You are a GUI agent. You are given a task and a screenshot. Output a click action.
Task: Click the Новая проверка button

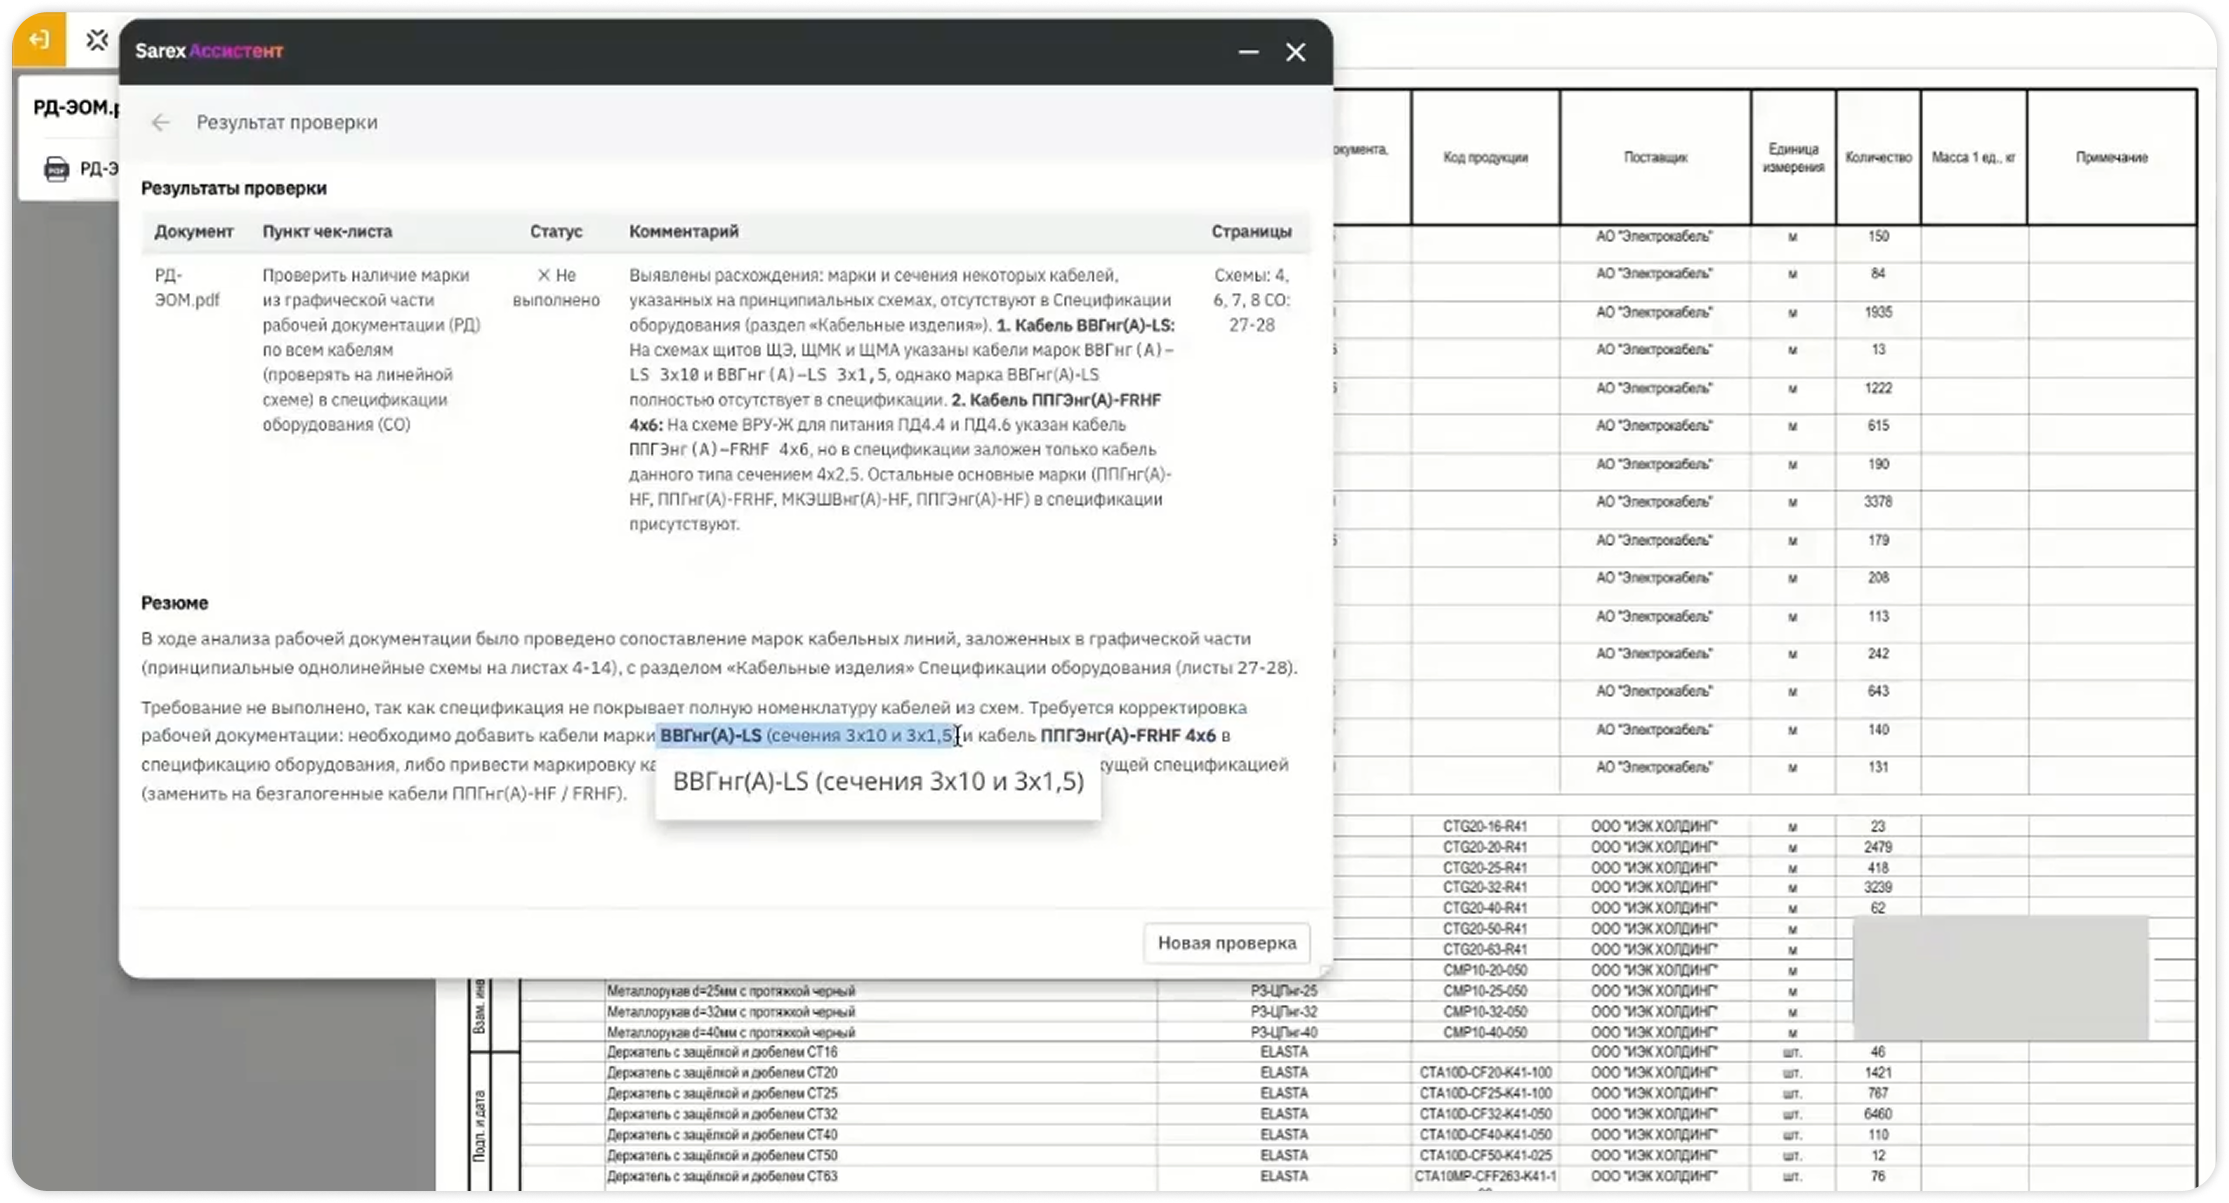tap(1226, 943)
